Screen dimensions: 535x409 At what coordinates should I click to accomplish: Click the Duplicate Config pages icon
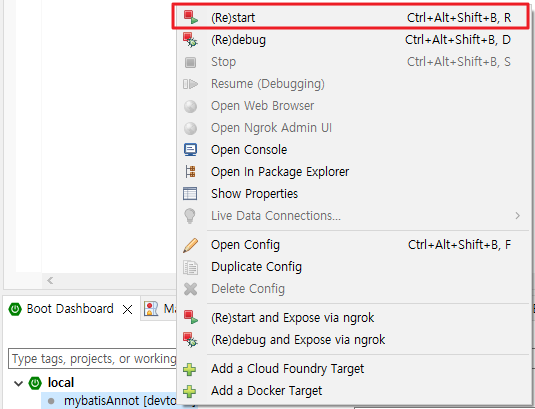(x=190, y=267)
